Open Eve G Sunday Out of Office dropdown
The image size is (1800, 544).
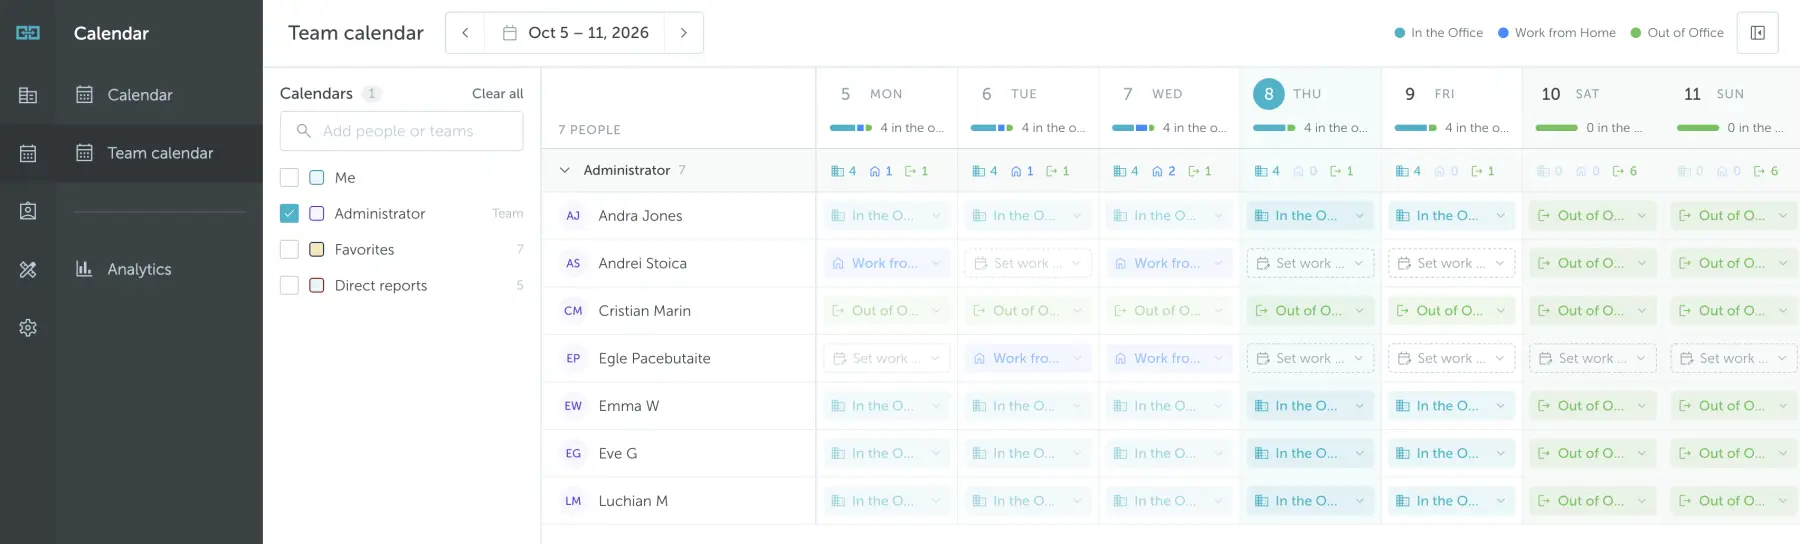pyautogui.click(x=1733, y=453)
